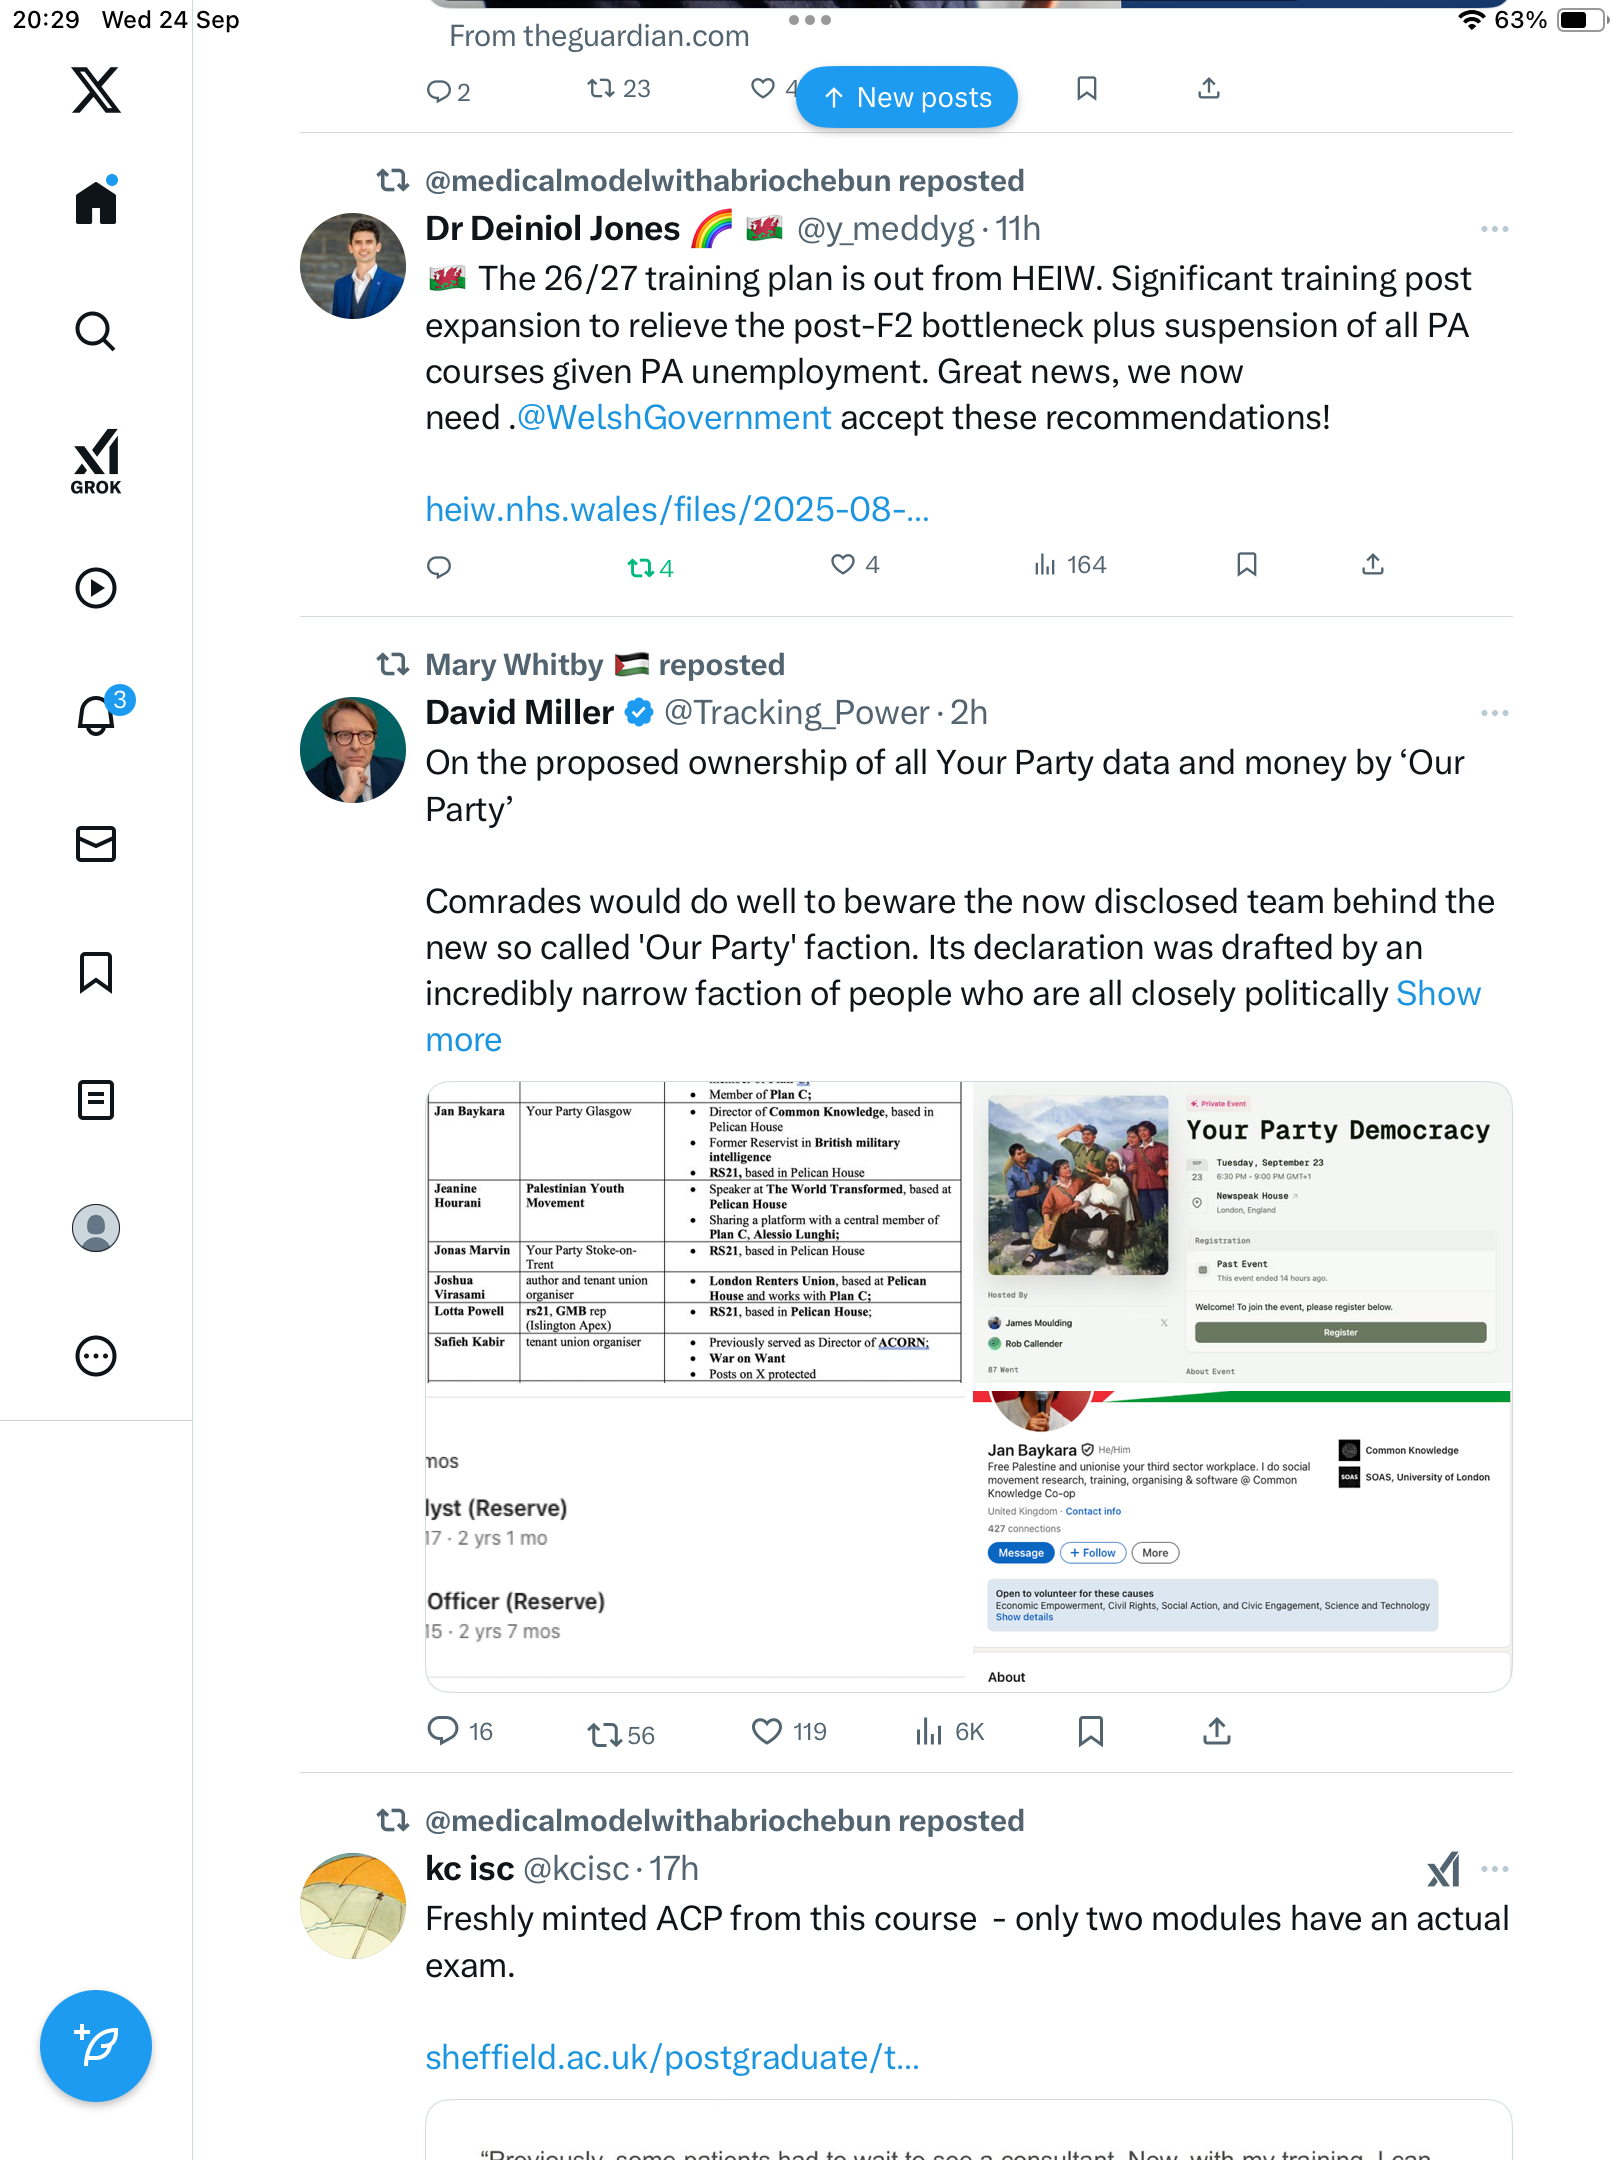The height and width of the screenshot is (2160, 1620).
Task: Share David Miller's post
Action: [1216, 1731]
